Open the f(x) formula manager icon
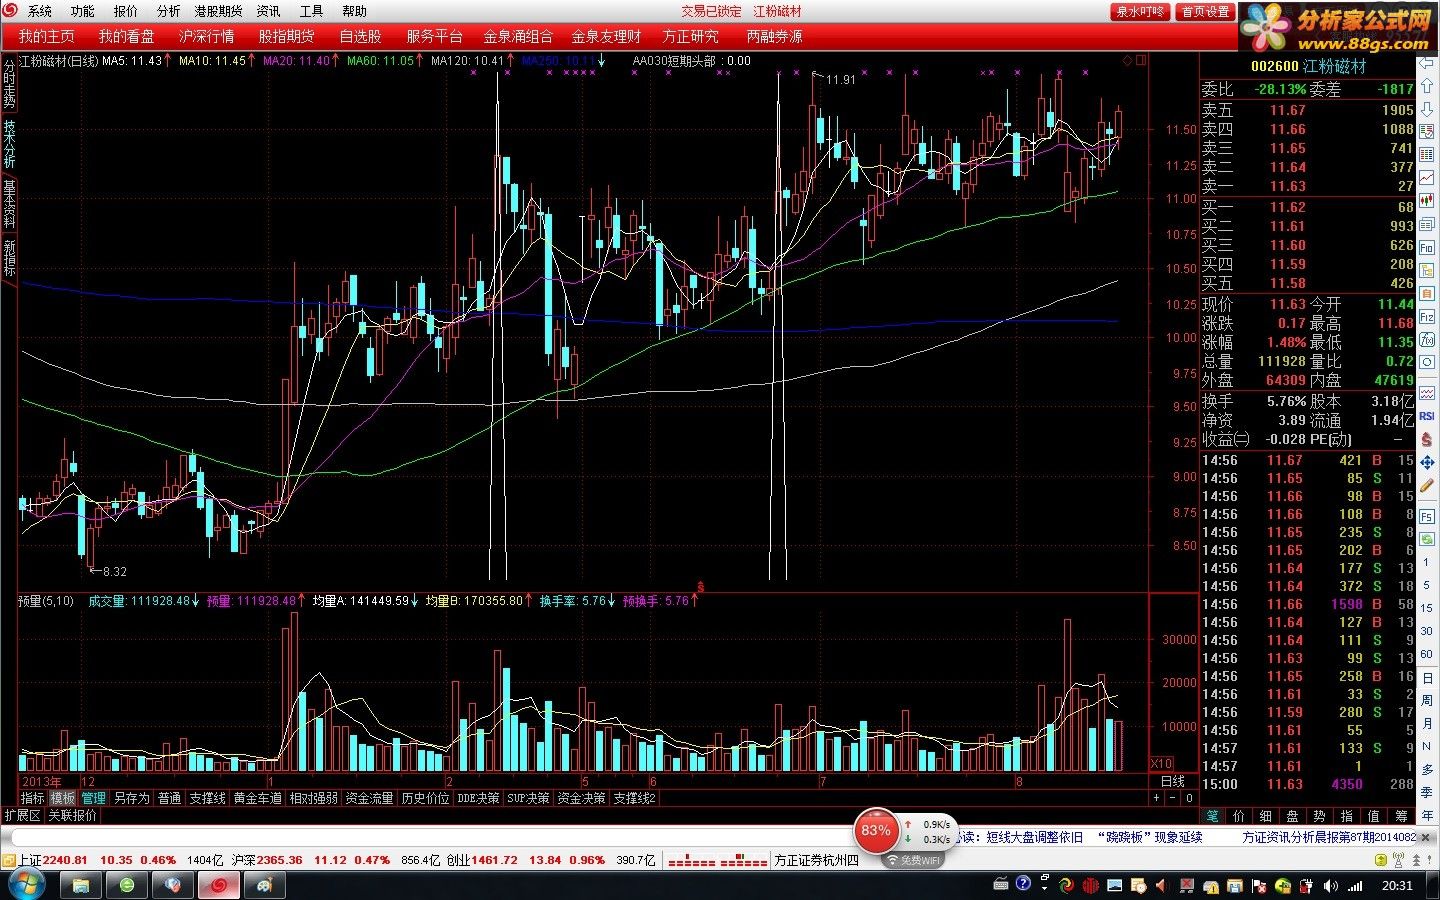This screenshot has height=900, width=1440. click(x=1427, y=340)
